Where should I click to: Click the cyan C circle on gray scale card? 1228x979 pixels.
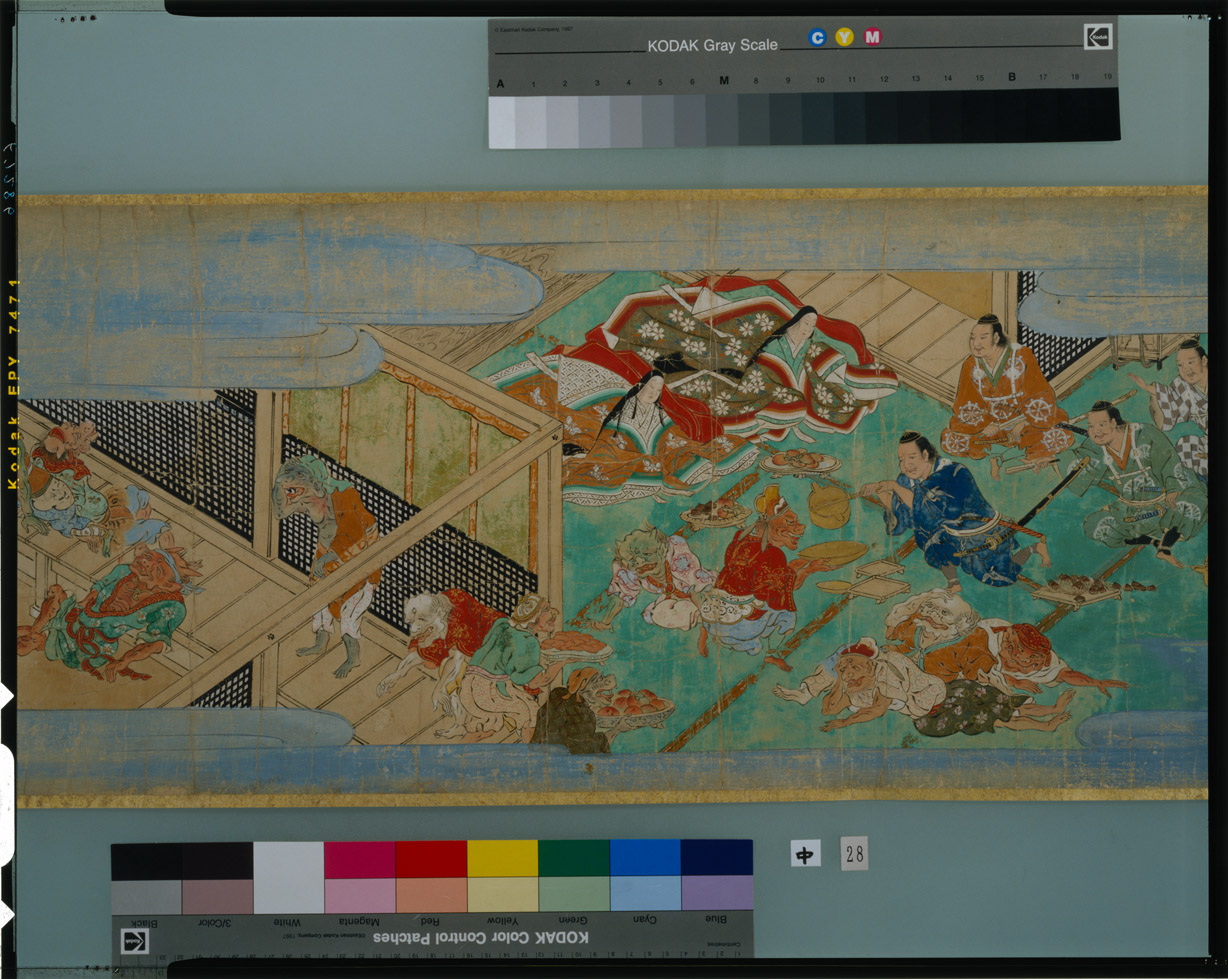coord(817,37)
